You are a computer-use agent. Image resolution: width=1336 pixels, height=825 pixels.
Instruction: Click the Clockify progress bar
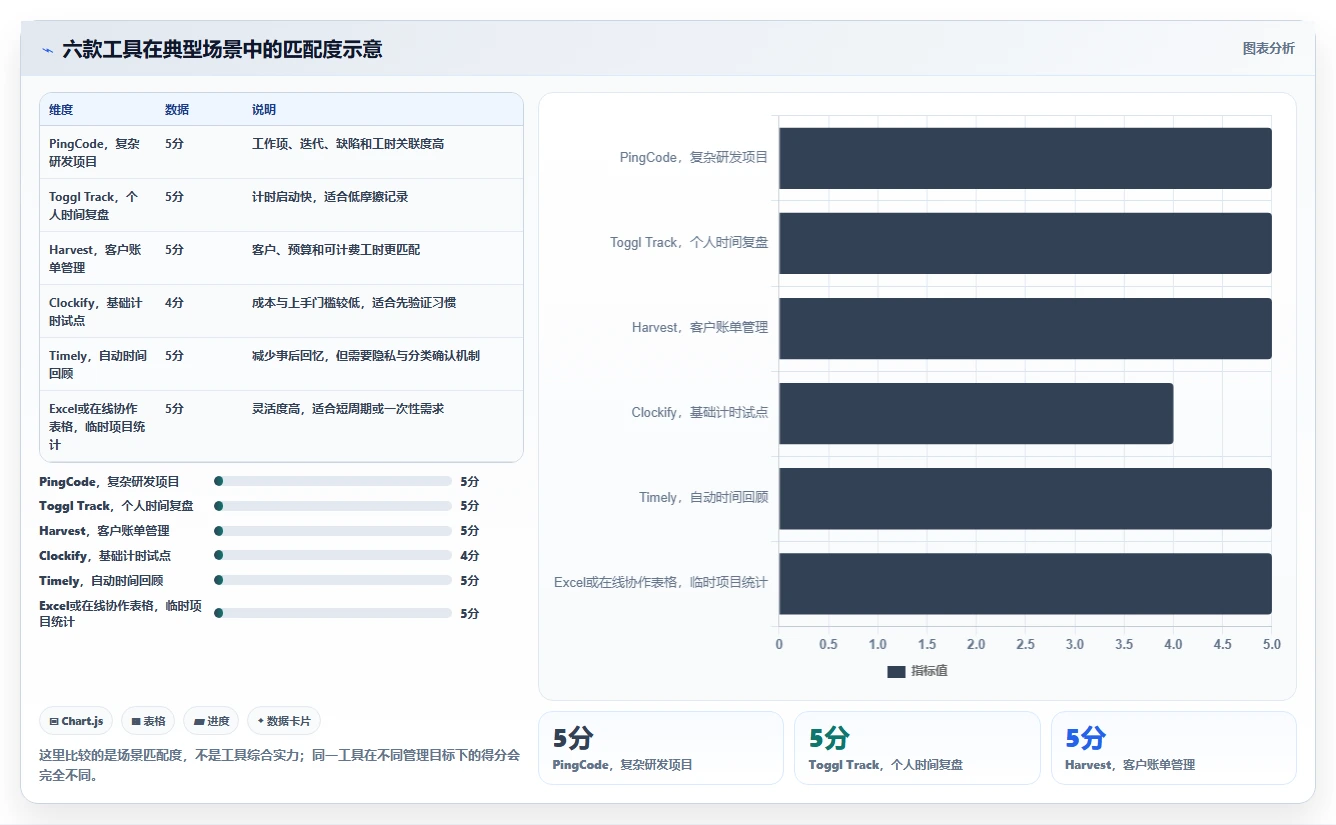[x=333, y=555]
